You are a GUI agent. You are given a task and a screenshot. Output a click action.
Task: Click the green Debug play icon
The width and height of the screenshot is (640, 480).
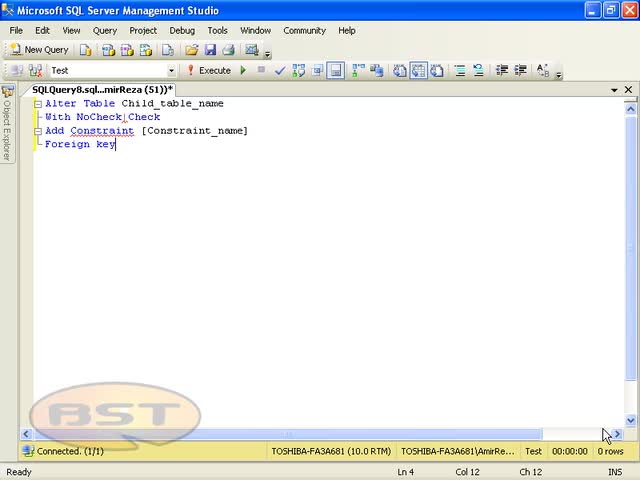243,71
